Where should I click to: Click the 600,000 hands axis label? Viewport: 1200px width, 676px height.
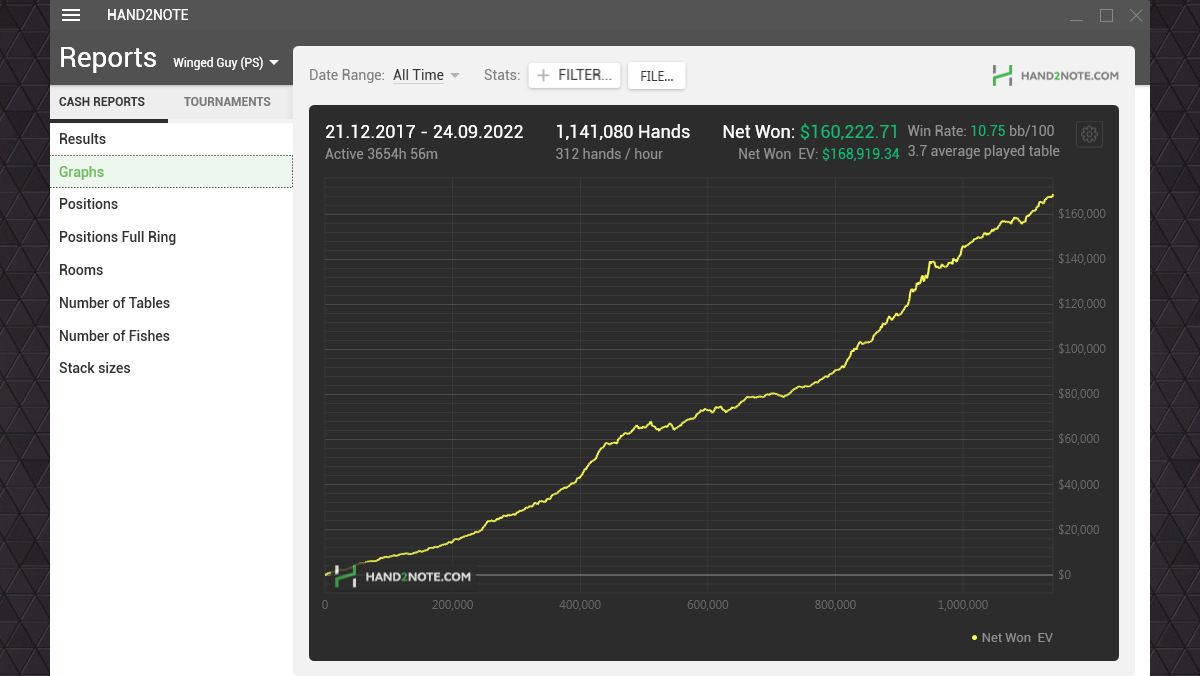coord(707,605)
